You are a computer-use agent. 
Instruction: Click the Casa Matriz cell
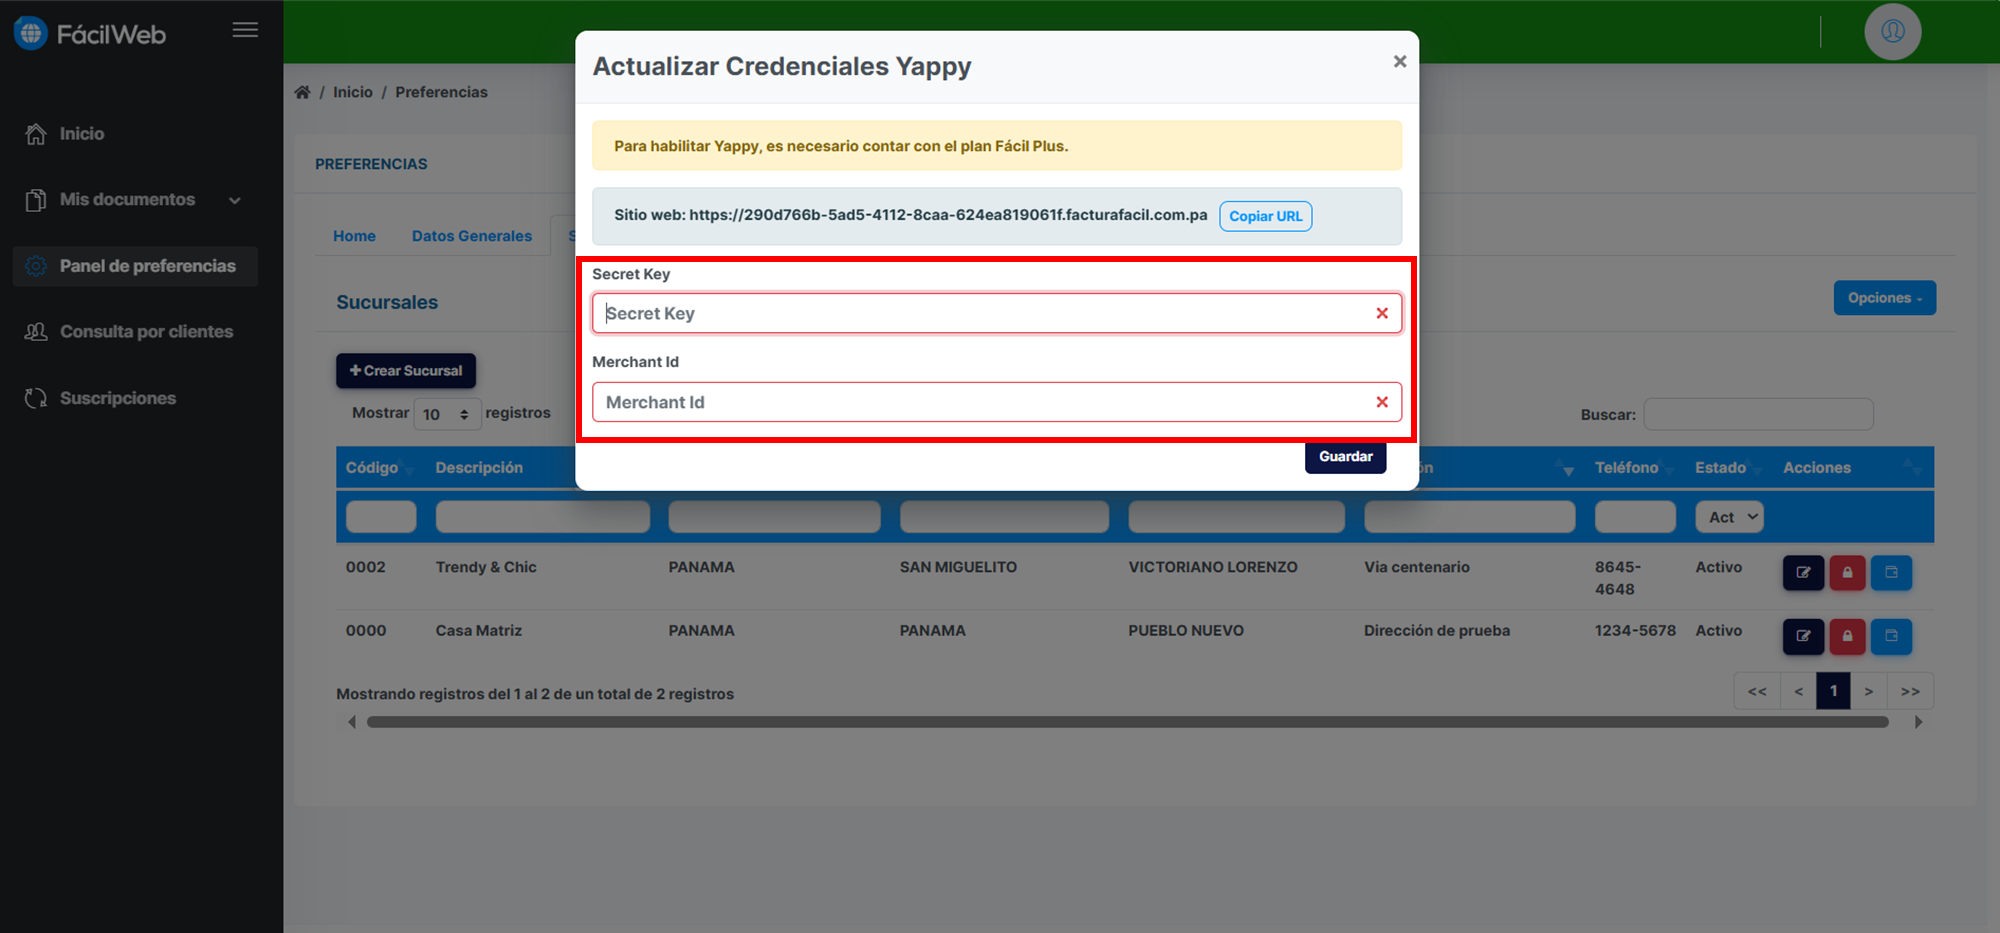(479, 631)
